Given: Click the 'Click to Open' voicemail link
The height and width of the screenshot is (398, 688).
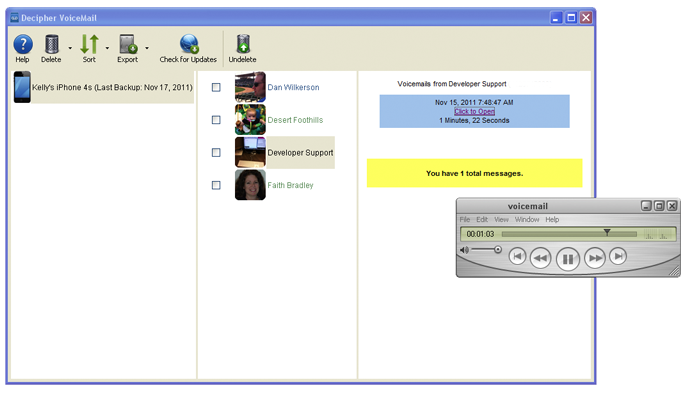Looking at the screenshot, I should pyautogui.click(x=474, y=111).
